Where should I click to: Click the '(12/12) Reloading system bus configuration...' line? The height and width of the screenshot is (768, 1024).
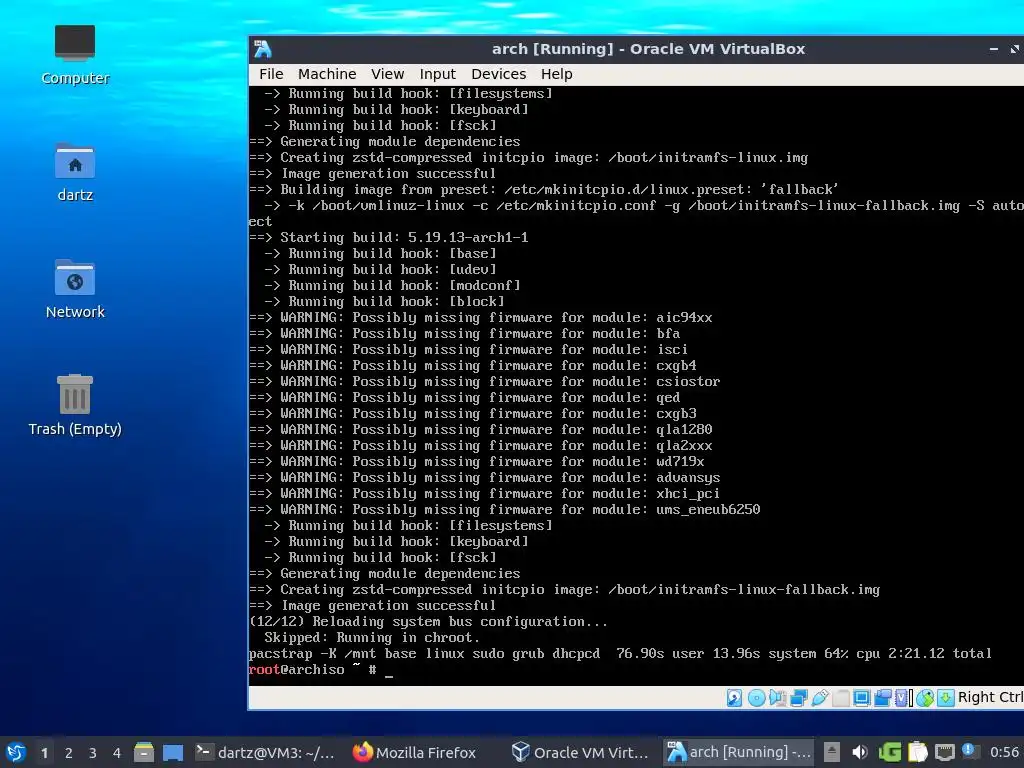428,622
